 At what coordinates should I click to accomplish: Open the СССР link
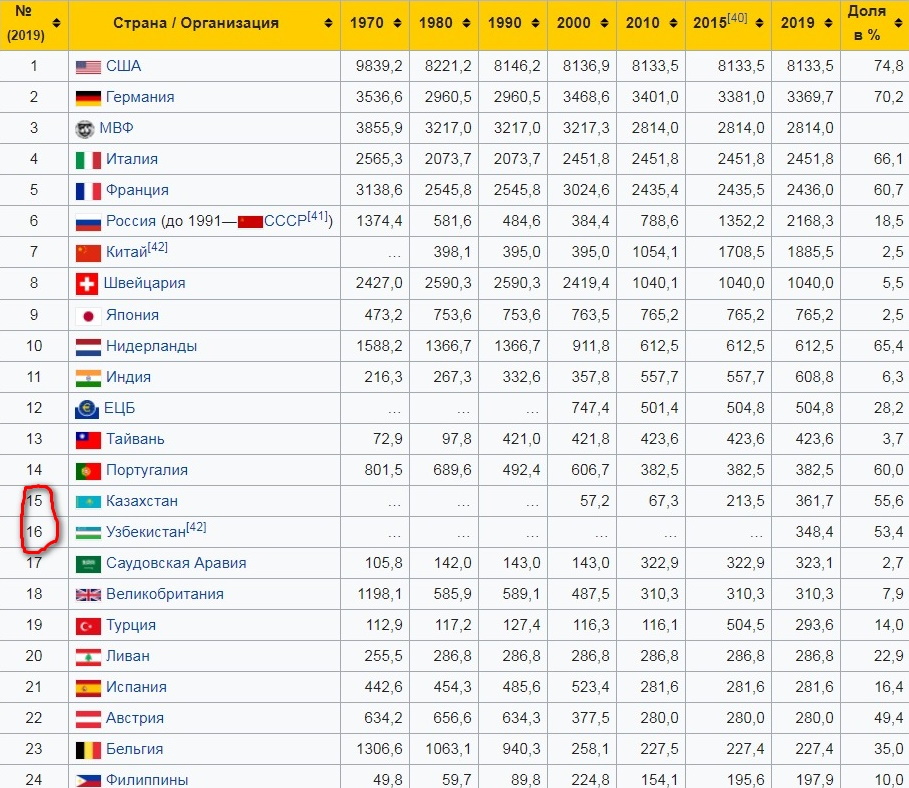[x=284, y=221]
